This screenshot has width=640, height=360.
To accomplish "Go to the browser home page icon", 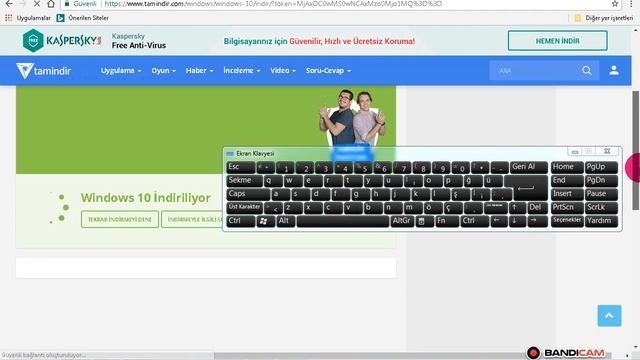I will point(51,4).
